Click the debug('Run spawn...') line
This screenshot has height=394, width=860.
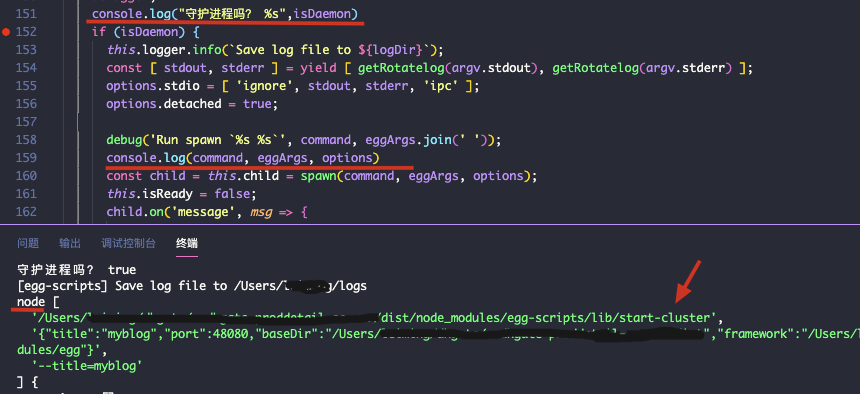(304, 140)
